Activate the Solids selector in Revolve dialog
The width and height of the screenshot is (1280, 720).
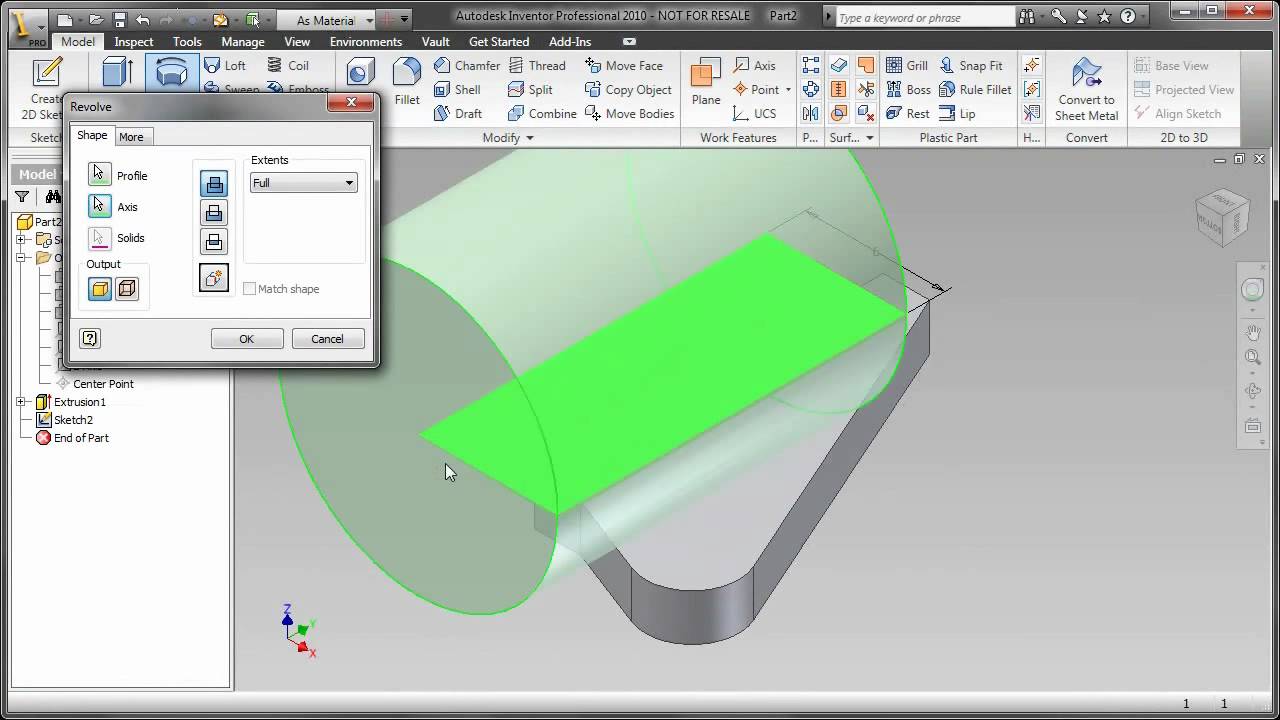pyautogui.click(x=100, y=238)
